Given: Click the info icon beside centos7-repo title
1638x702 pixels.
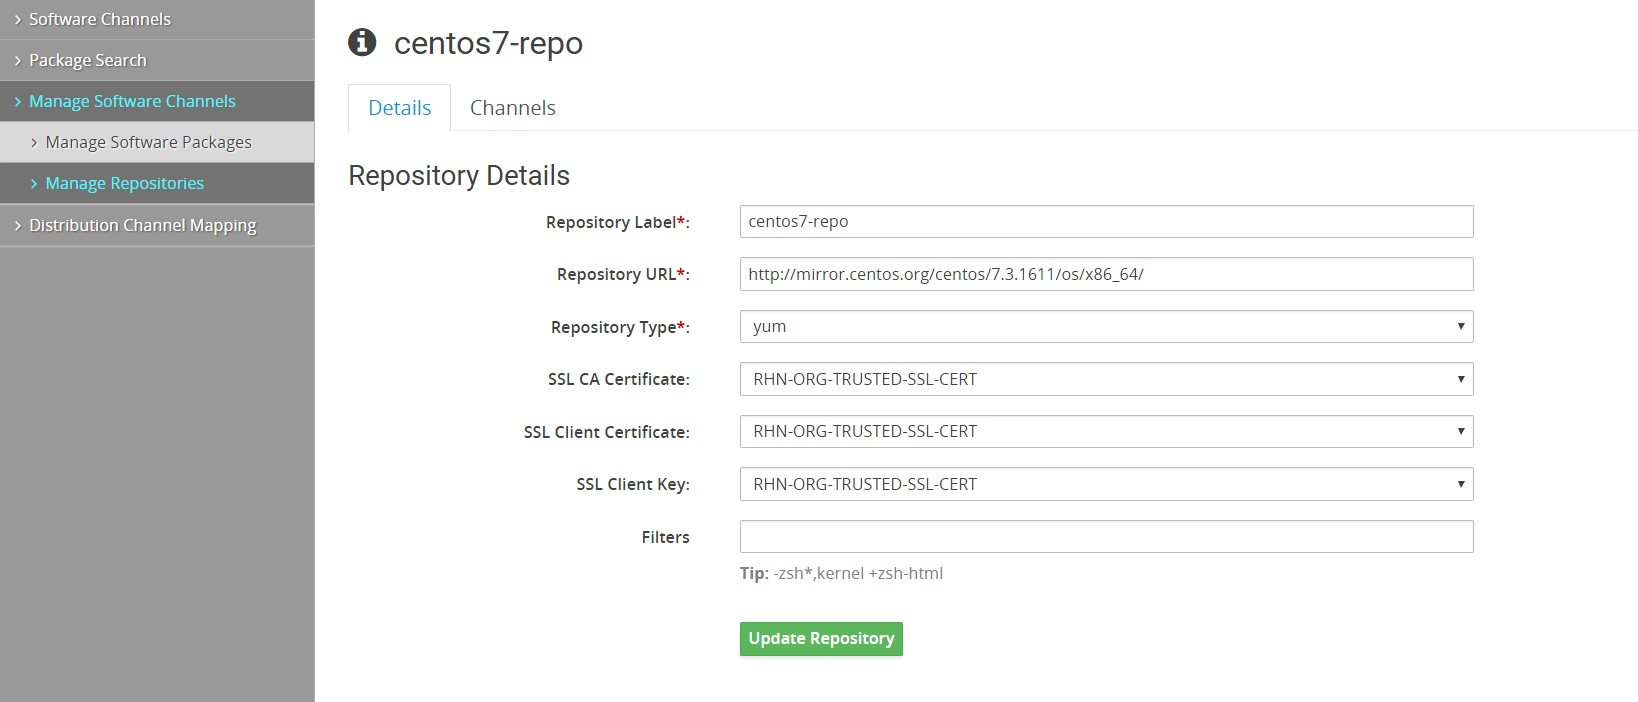Looking at the screenshot, I should click(x=362, y=42).
